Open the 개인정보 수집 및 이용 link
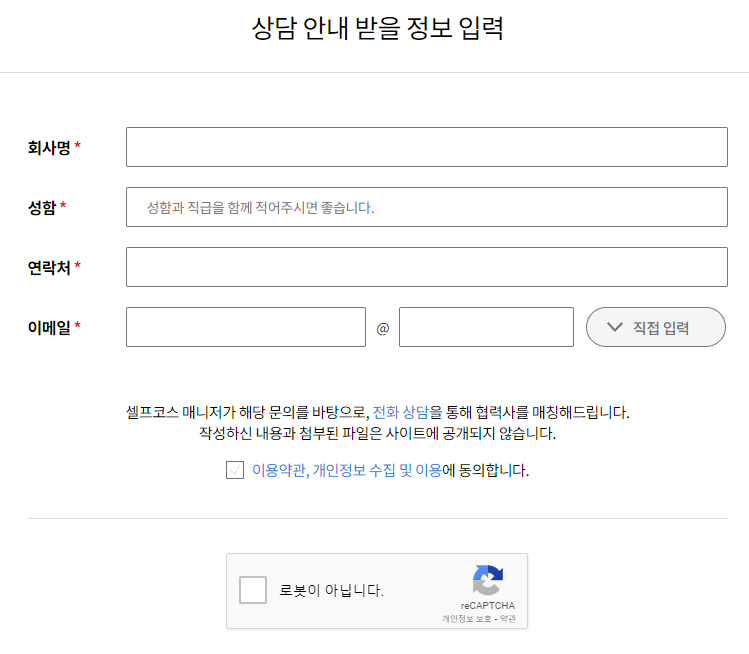749x654 pixels. point(377,470)
